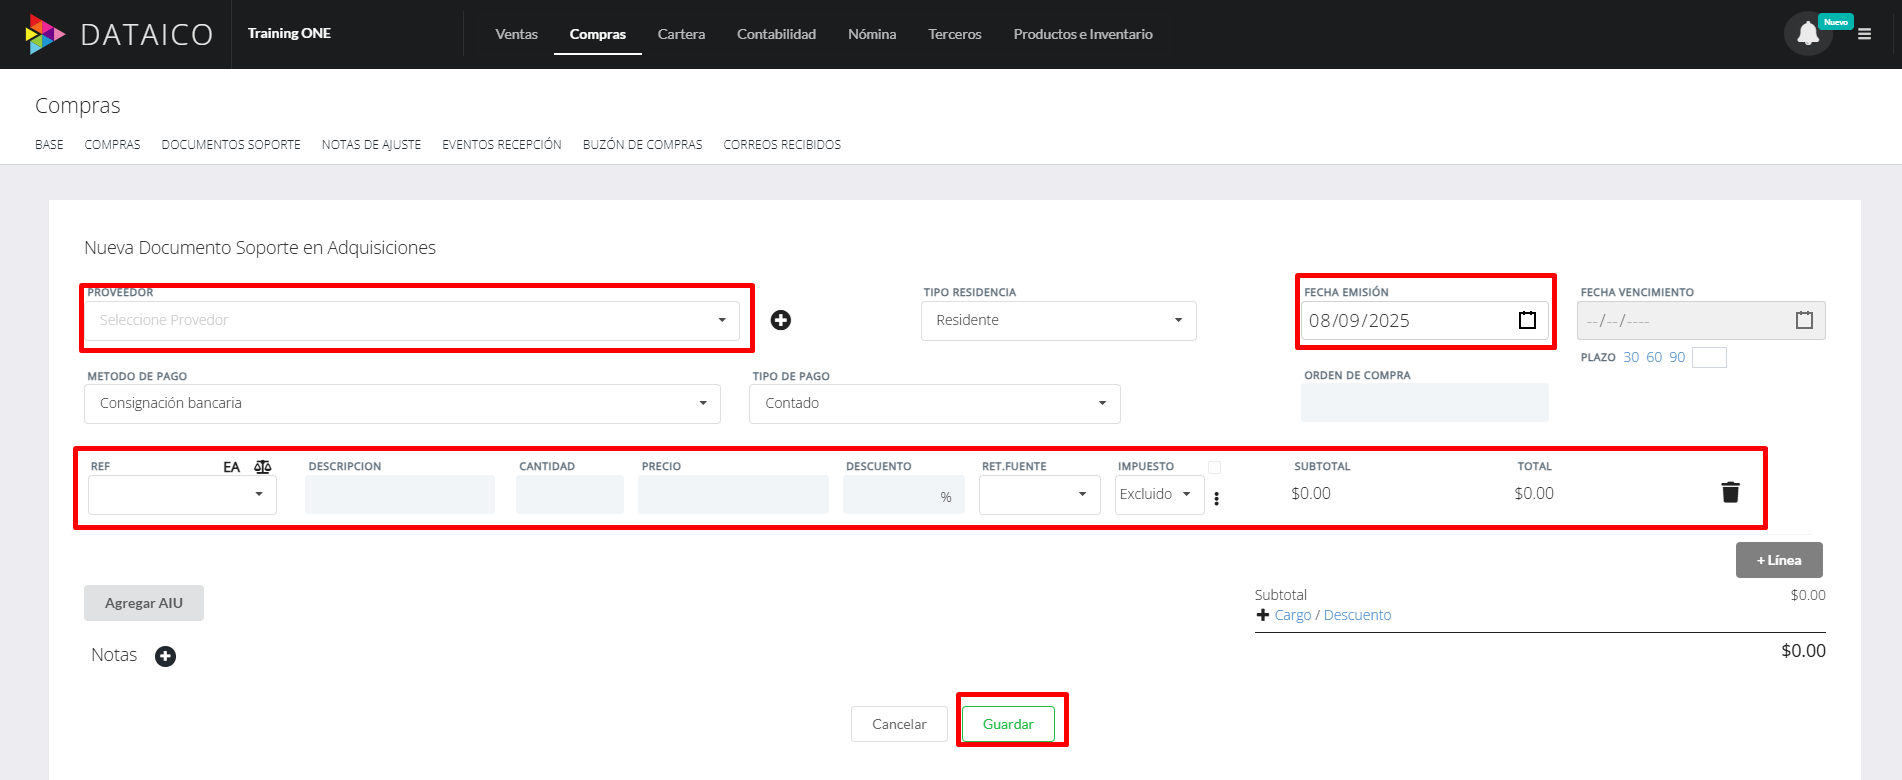Click the notification bell icon
This screenshot has width=1902, height=780.
(1807, 34)
